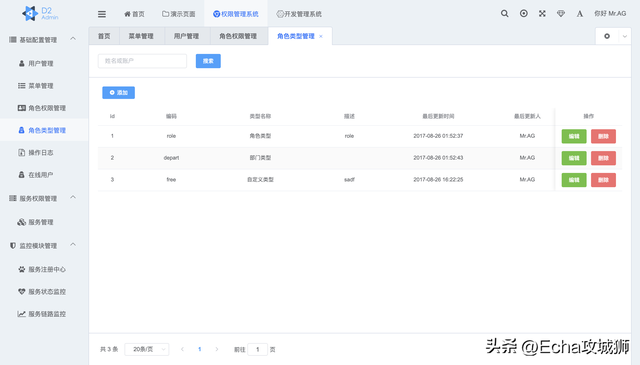640x365 pixels.
Task: Toggle fullscreen mode icon
Action: [x=542, y=13]
